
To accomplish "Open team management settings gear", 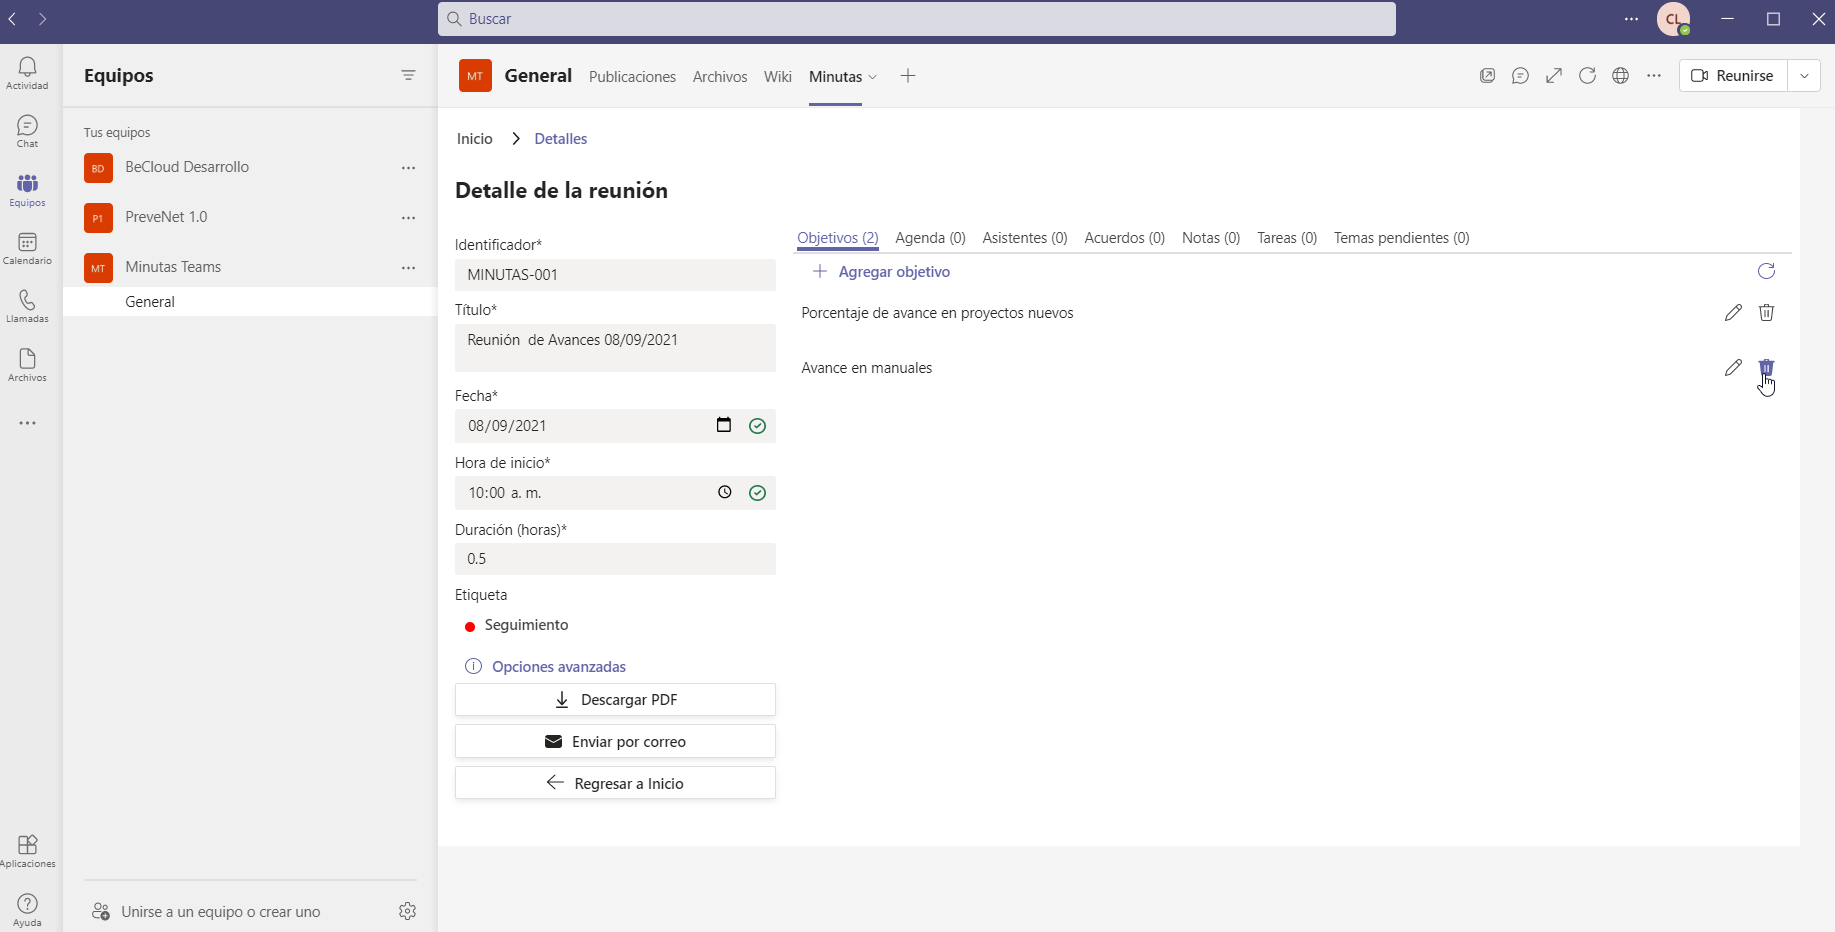I will [407, 911].
